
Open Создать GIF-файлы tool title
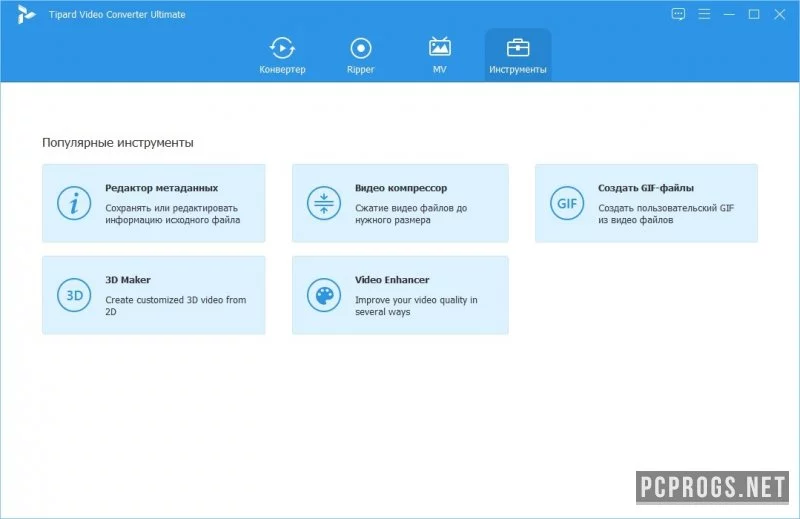point(646,188)
